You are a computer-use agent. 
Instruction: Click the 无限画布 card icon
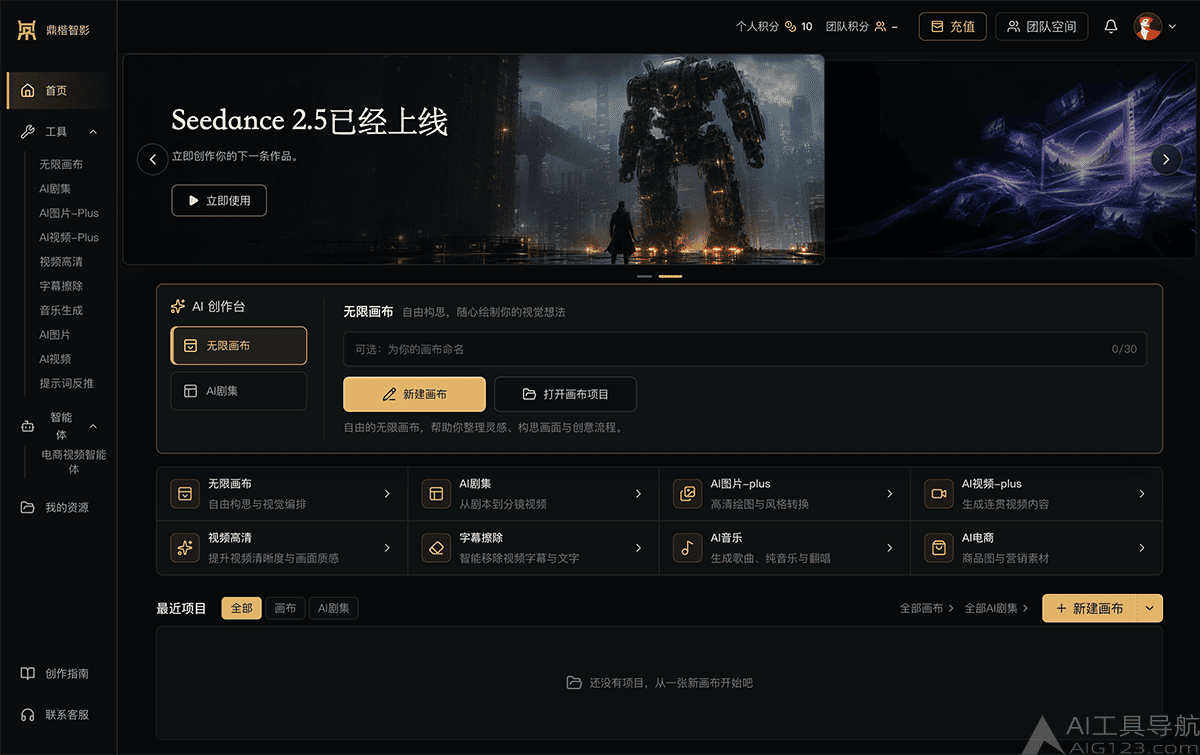(185, 494)
